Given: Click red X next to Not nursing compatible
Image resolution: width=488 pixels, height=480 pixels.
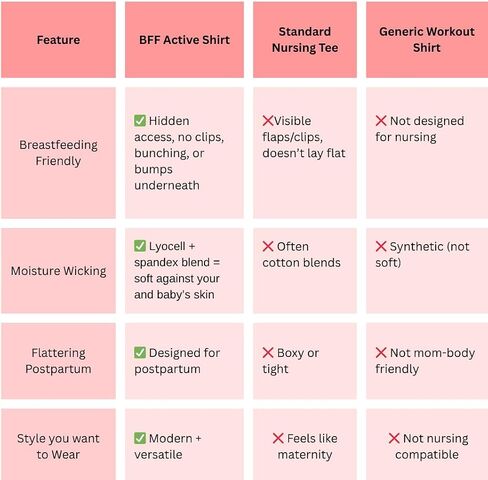Looking at the screenshot, I should pos(394,438).
